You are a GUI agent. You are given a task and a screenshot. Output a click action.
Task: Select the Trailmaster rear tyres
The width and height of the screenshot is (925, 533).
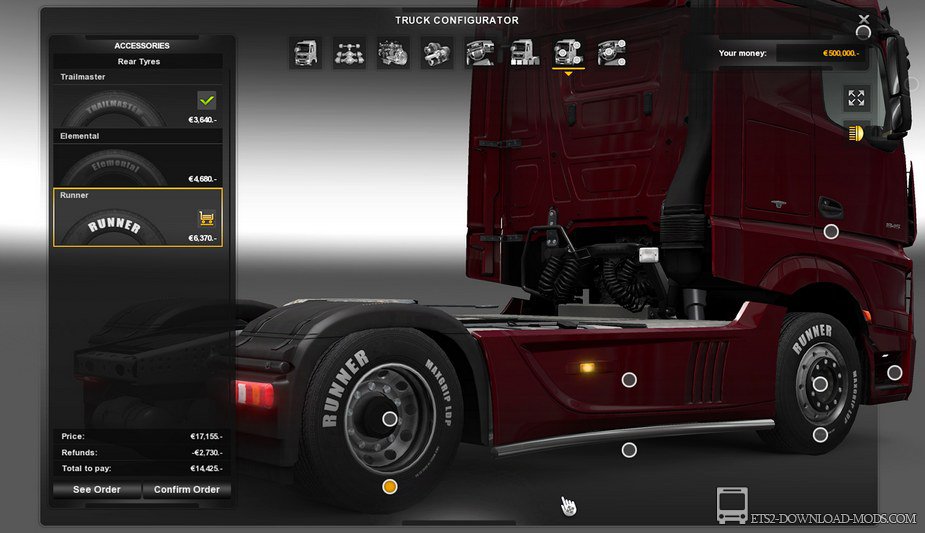[x=138, y=100]
